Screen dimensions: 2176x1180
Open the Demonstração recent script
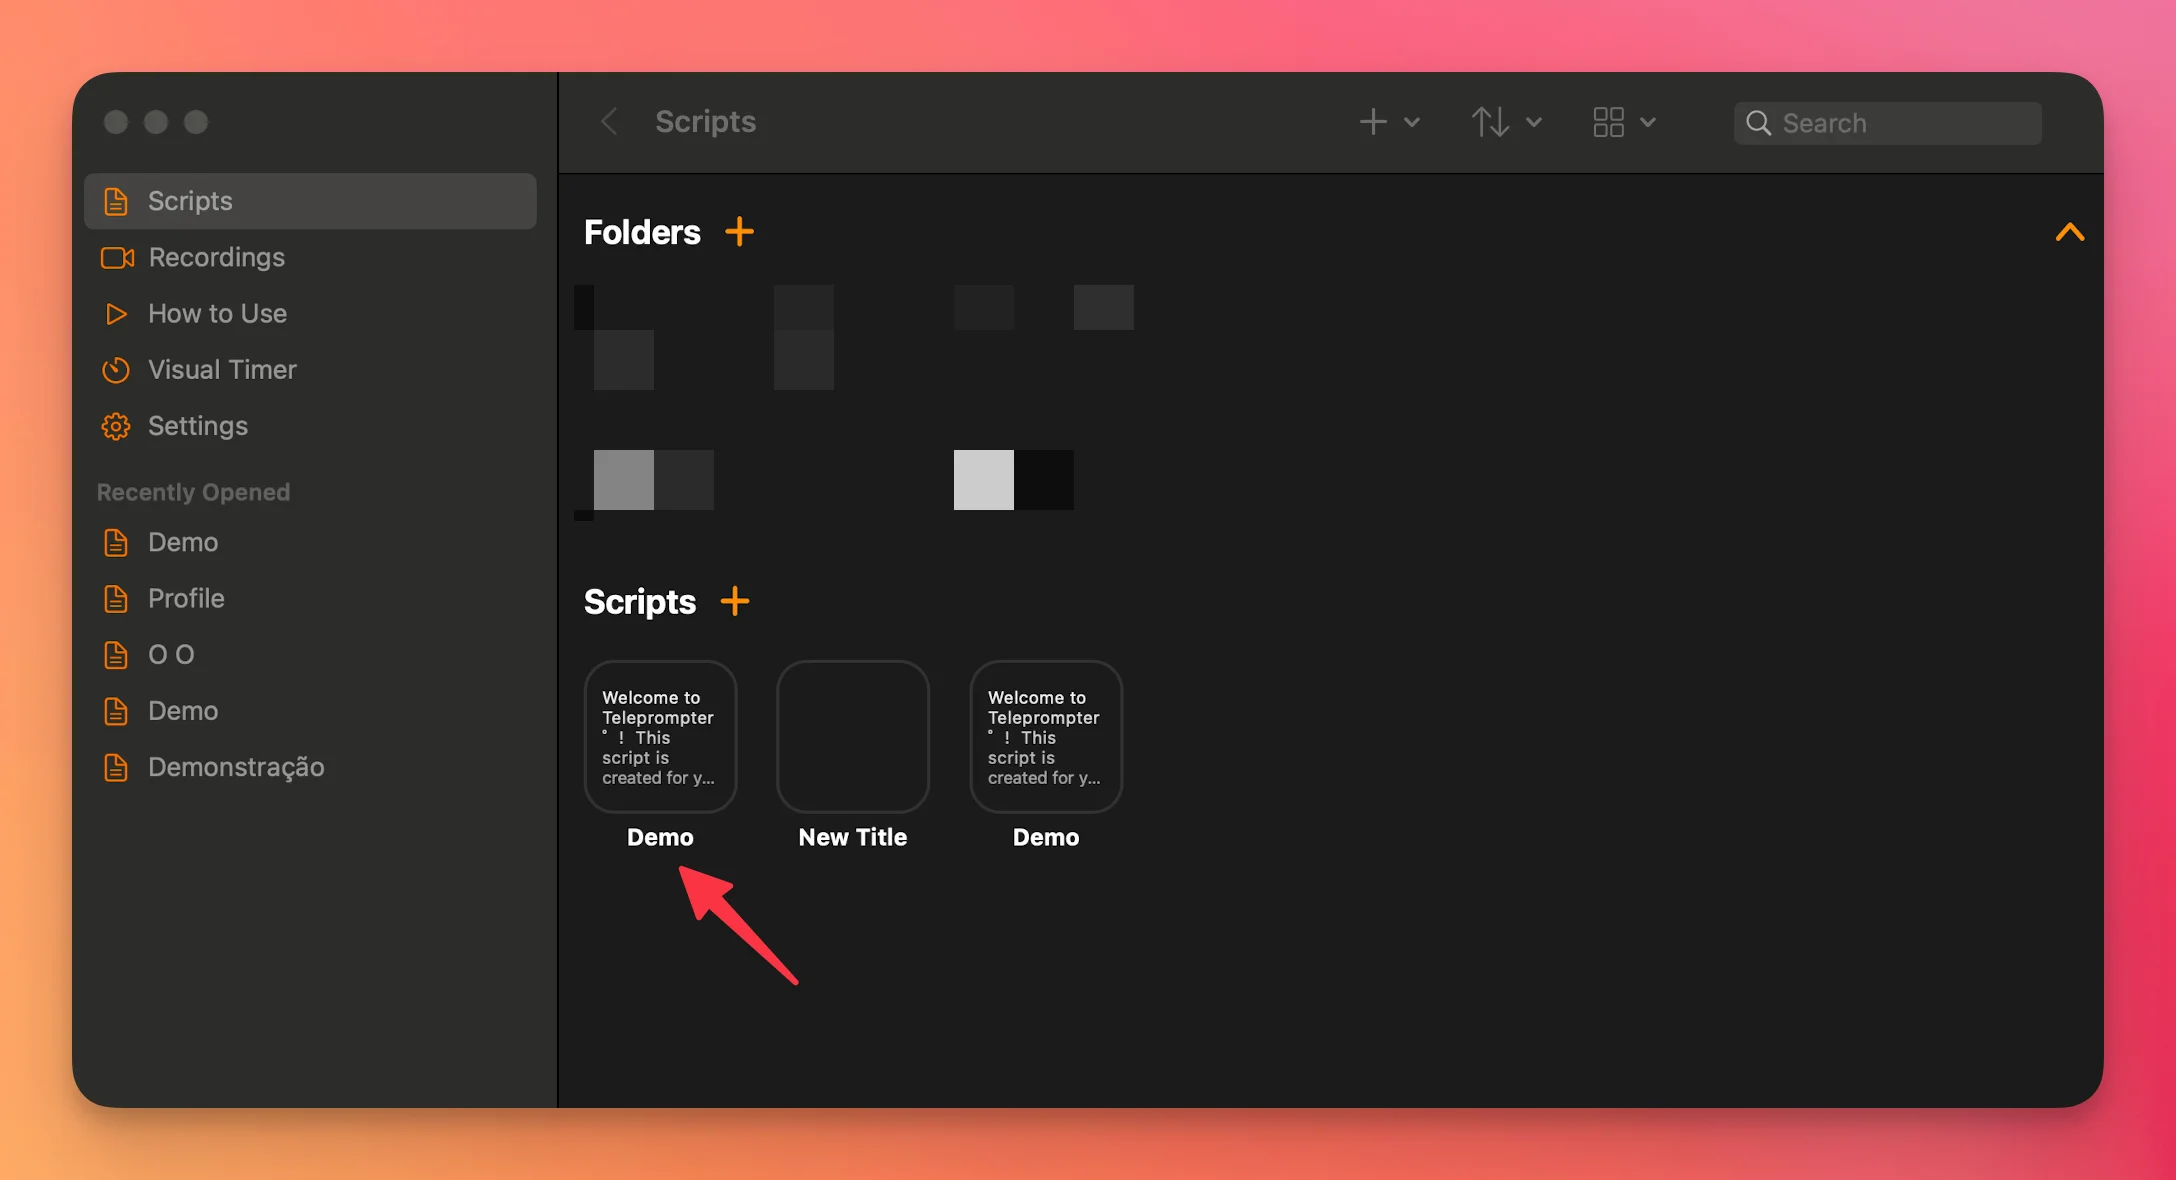coord(236,767)
